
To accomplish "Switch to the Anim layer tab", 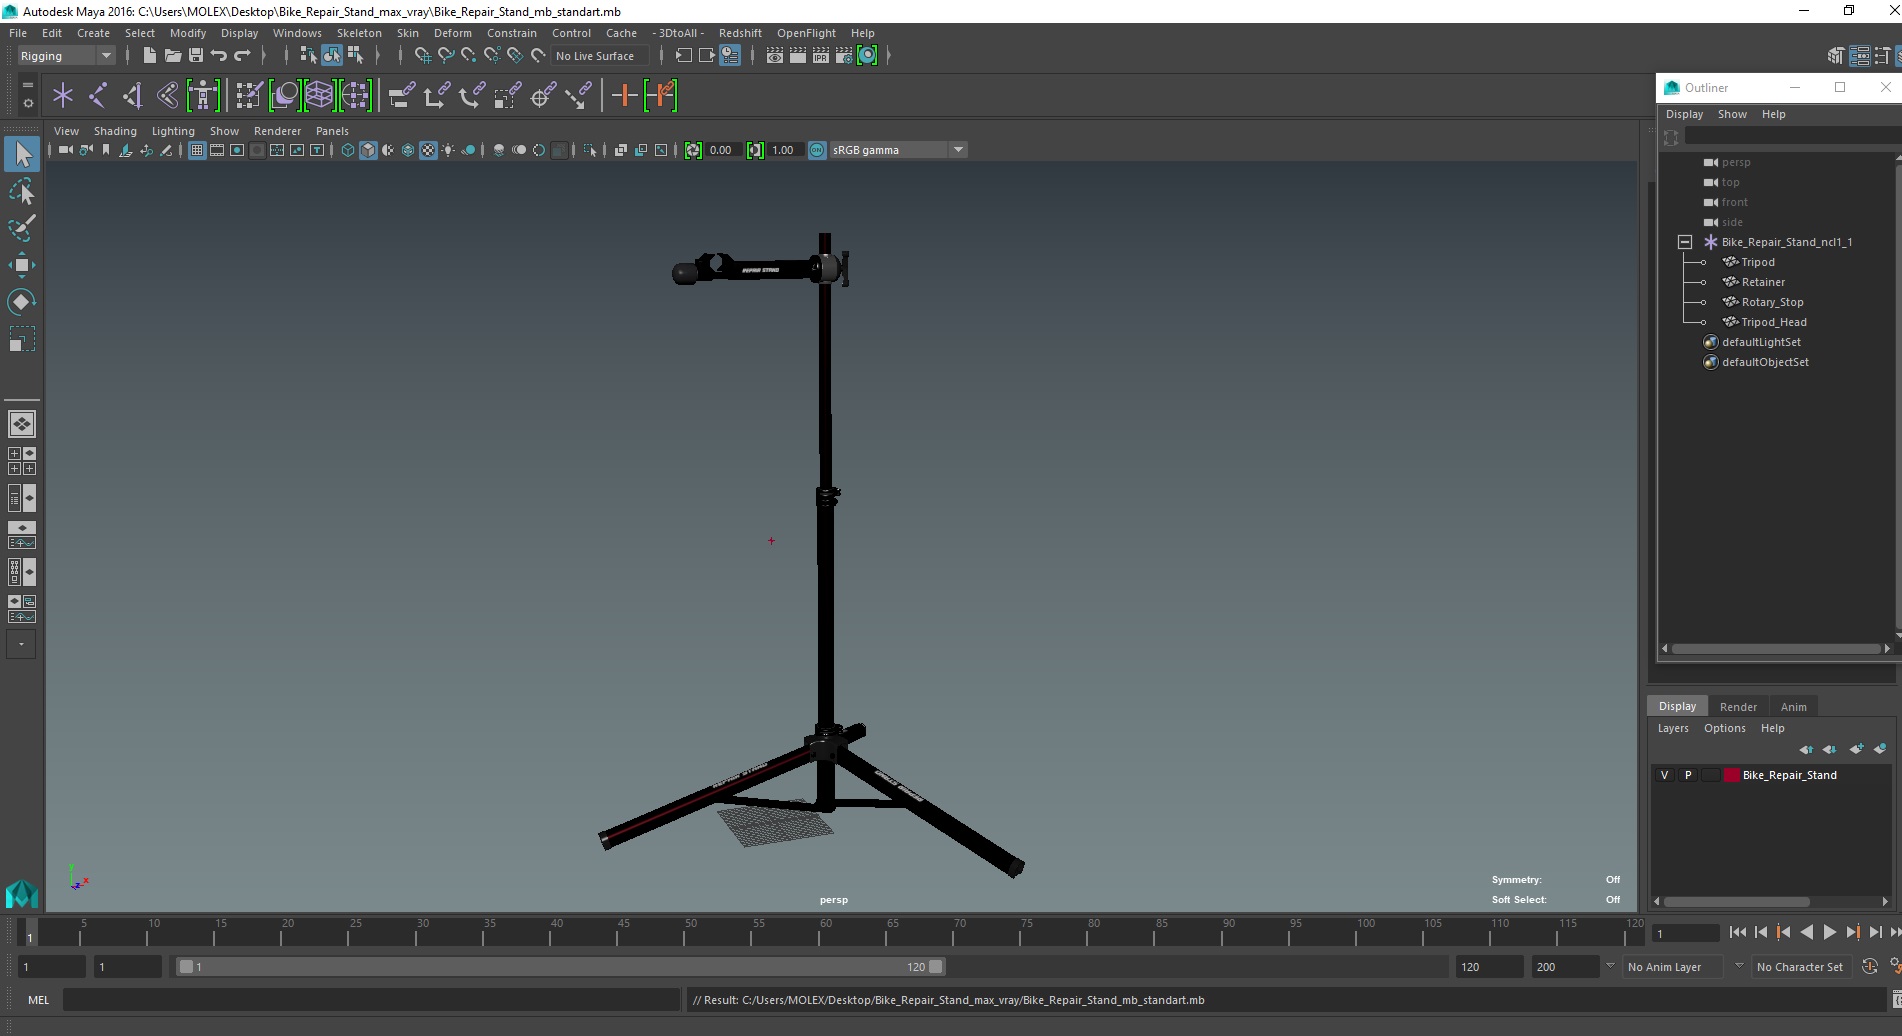I will [1793, 706].
